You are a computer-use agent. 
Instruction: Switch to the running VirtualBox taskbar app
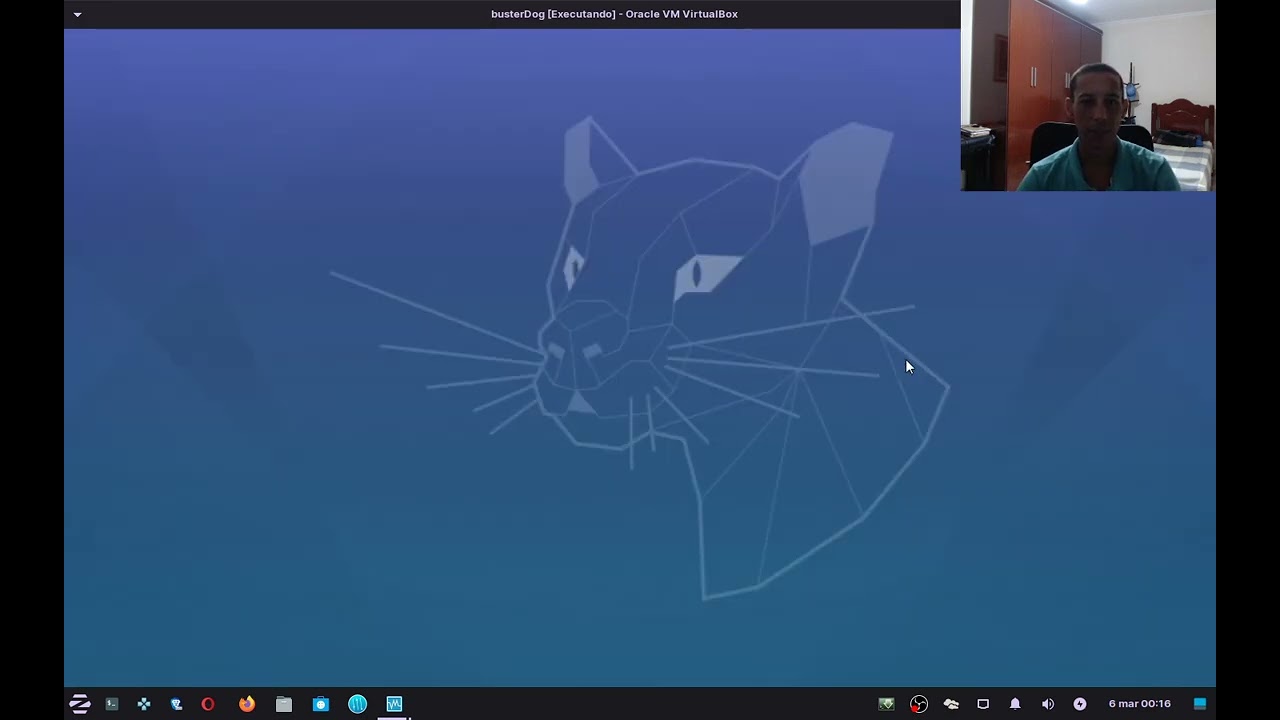(394, 704)
